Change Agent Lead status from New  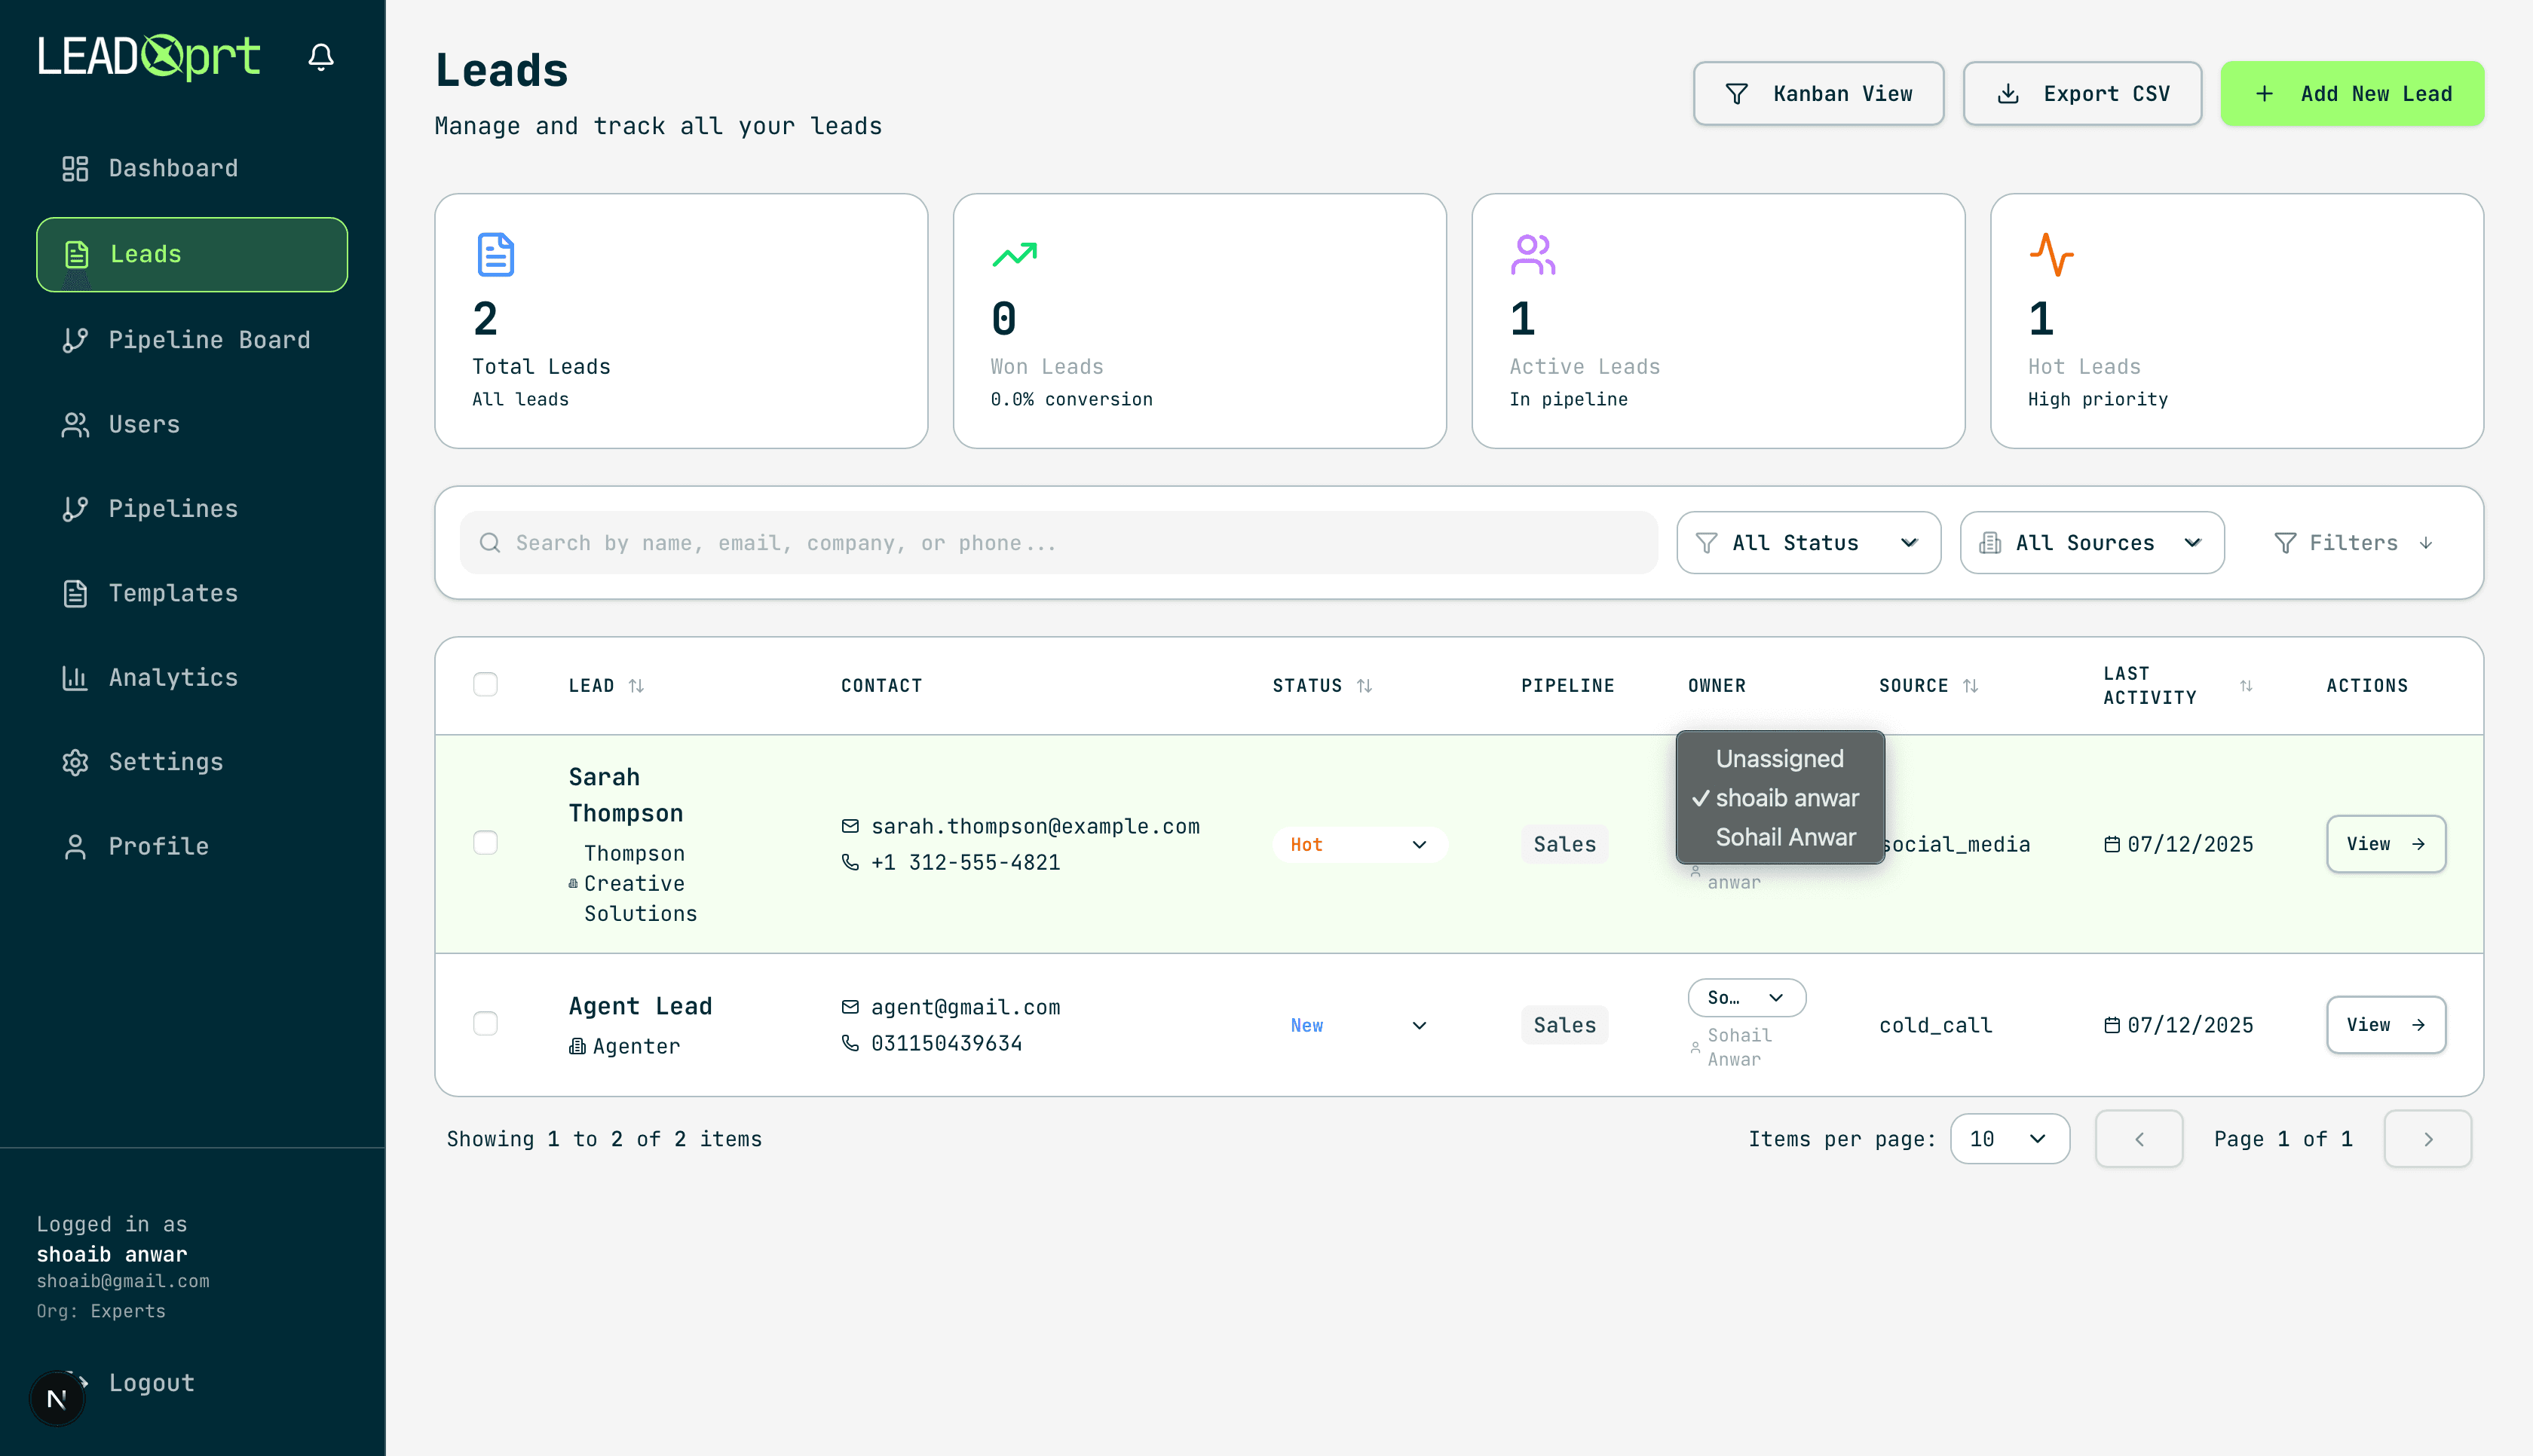click(1358, 1024)
